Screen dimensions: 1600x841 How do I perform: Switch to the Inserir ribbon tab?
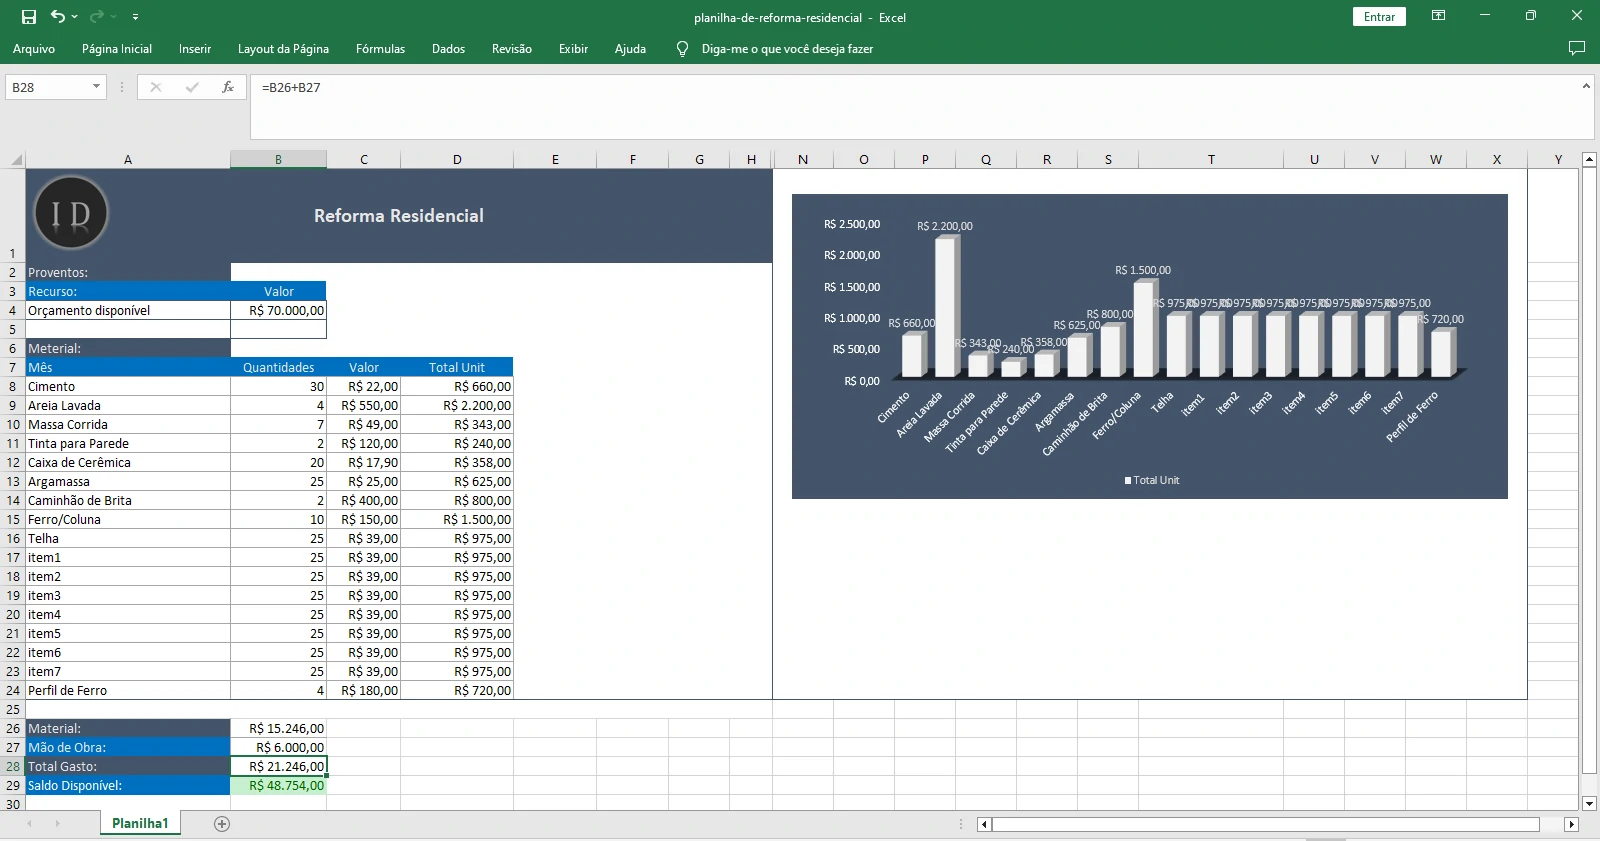coord(195,49)
